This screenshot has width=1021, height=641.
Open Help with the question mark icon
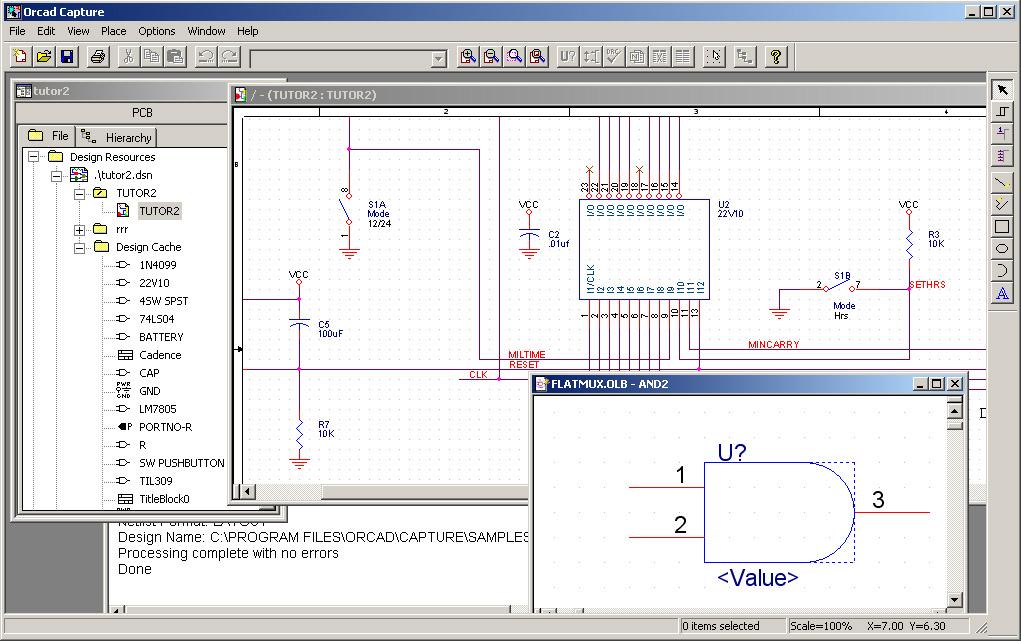click(x=776, y=57)
